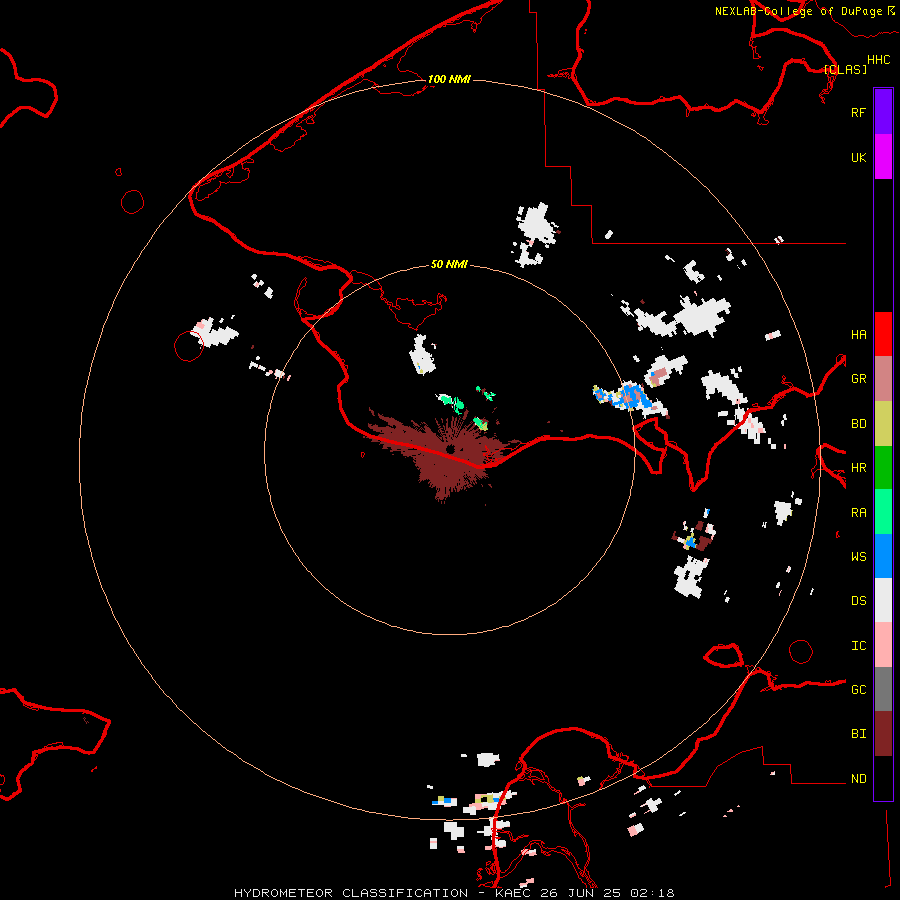Click the WS legend label

click(x=858, y=556)
